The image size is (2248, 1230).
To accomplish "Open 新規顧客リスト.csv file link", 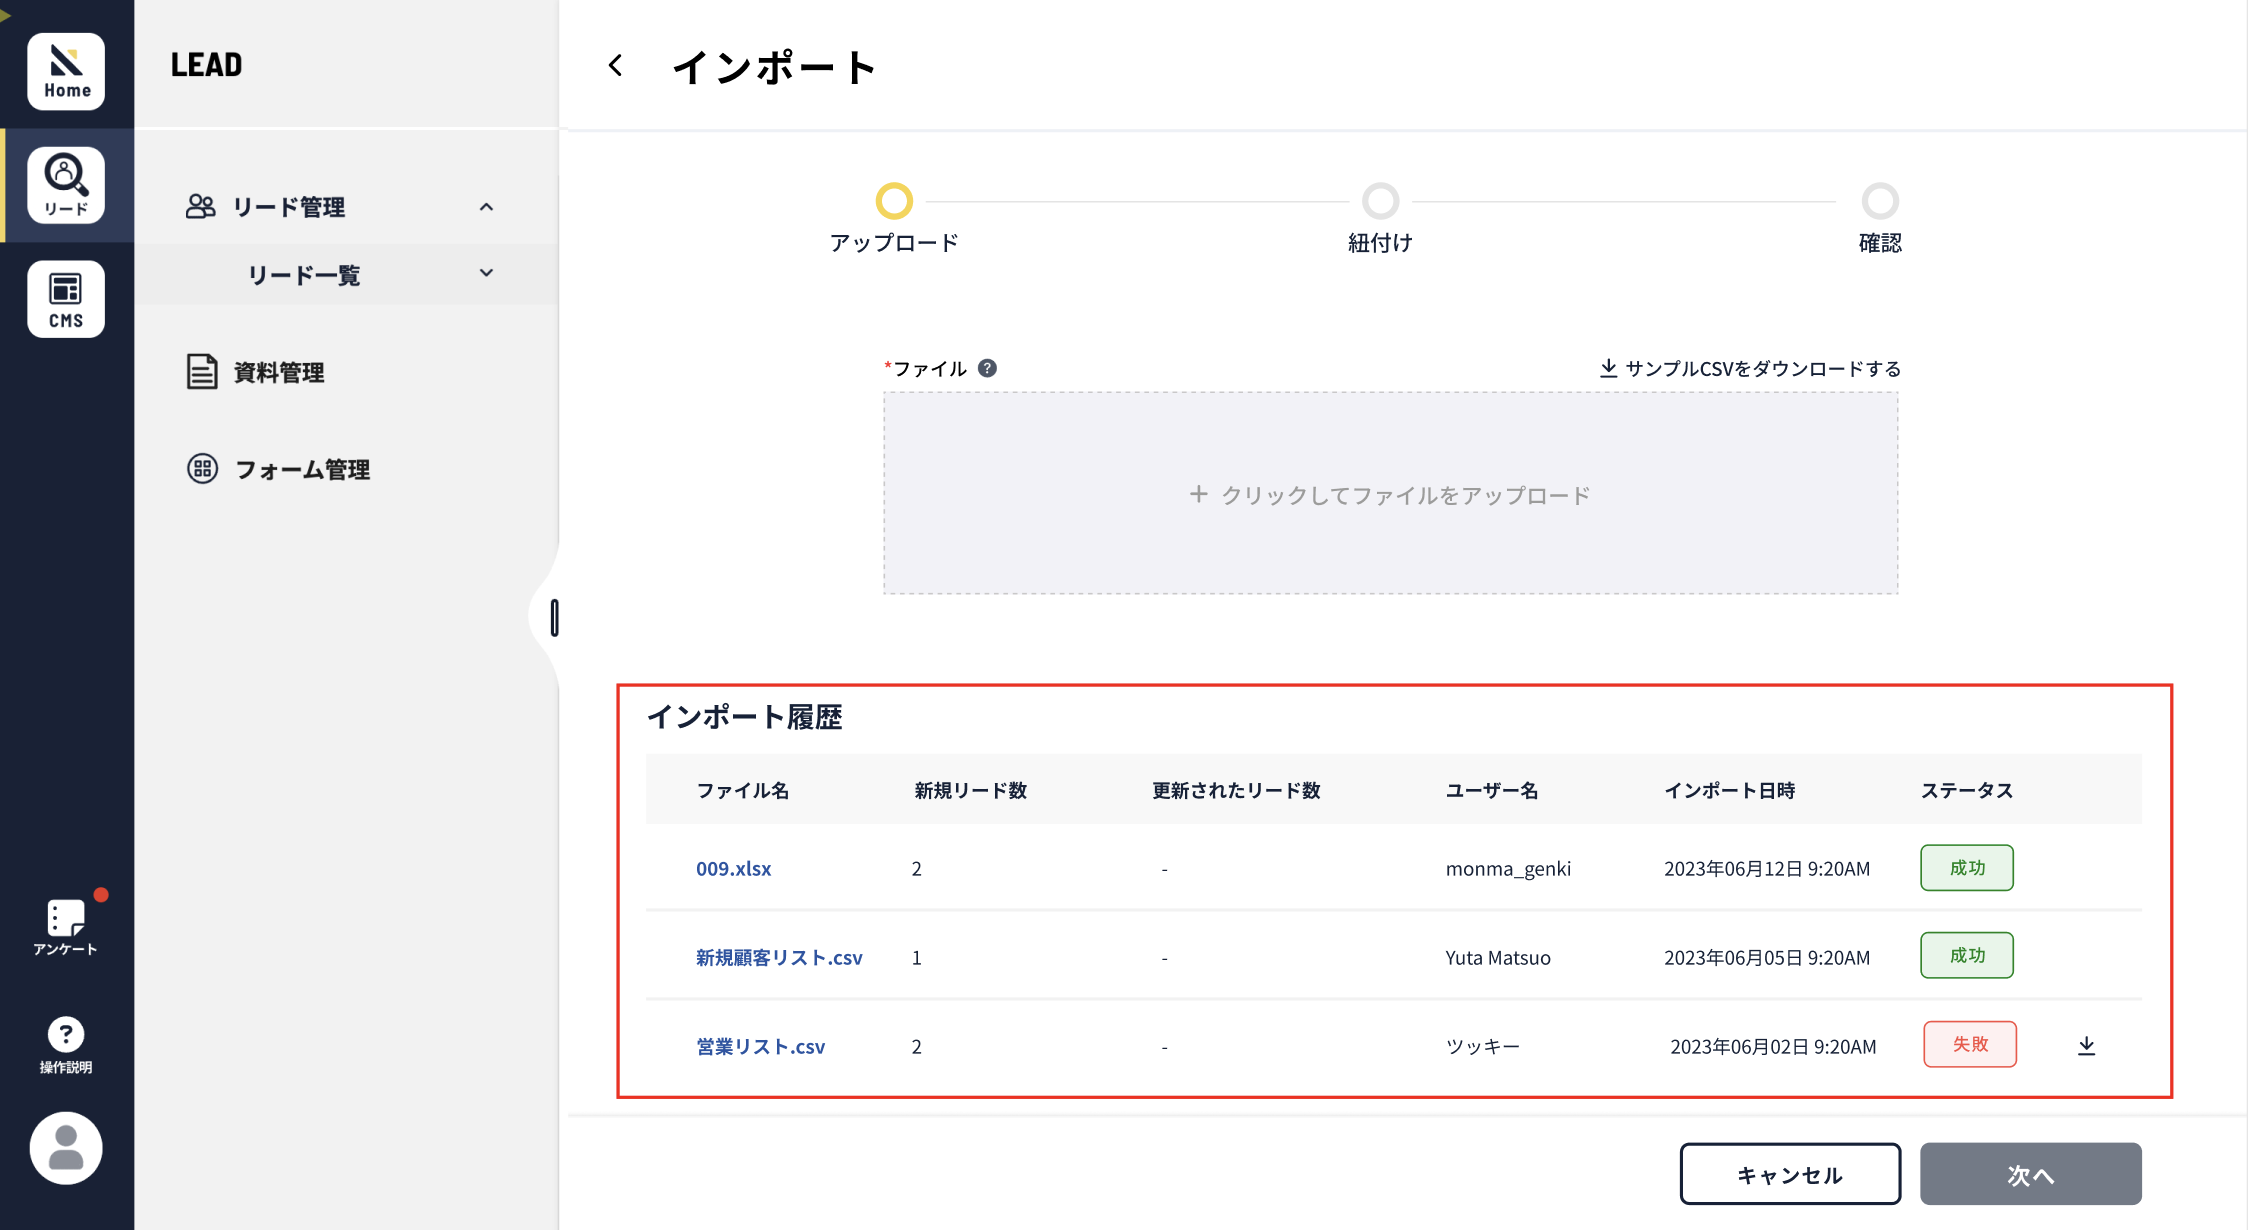I will point(779,957).
